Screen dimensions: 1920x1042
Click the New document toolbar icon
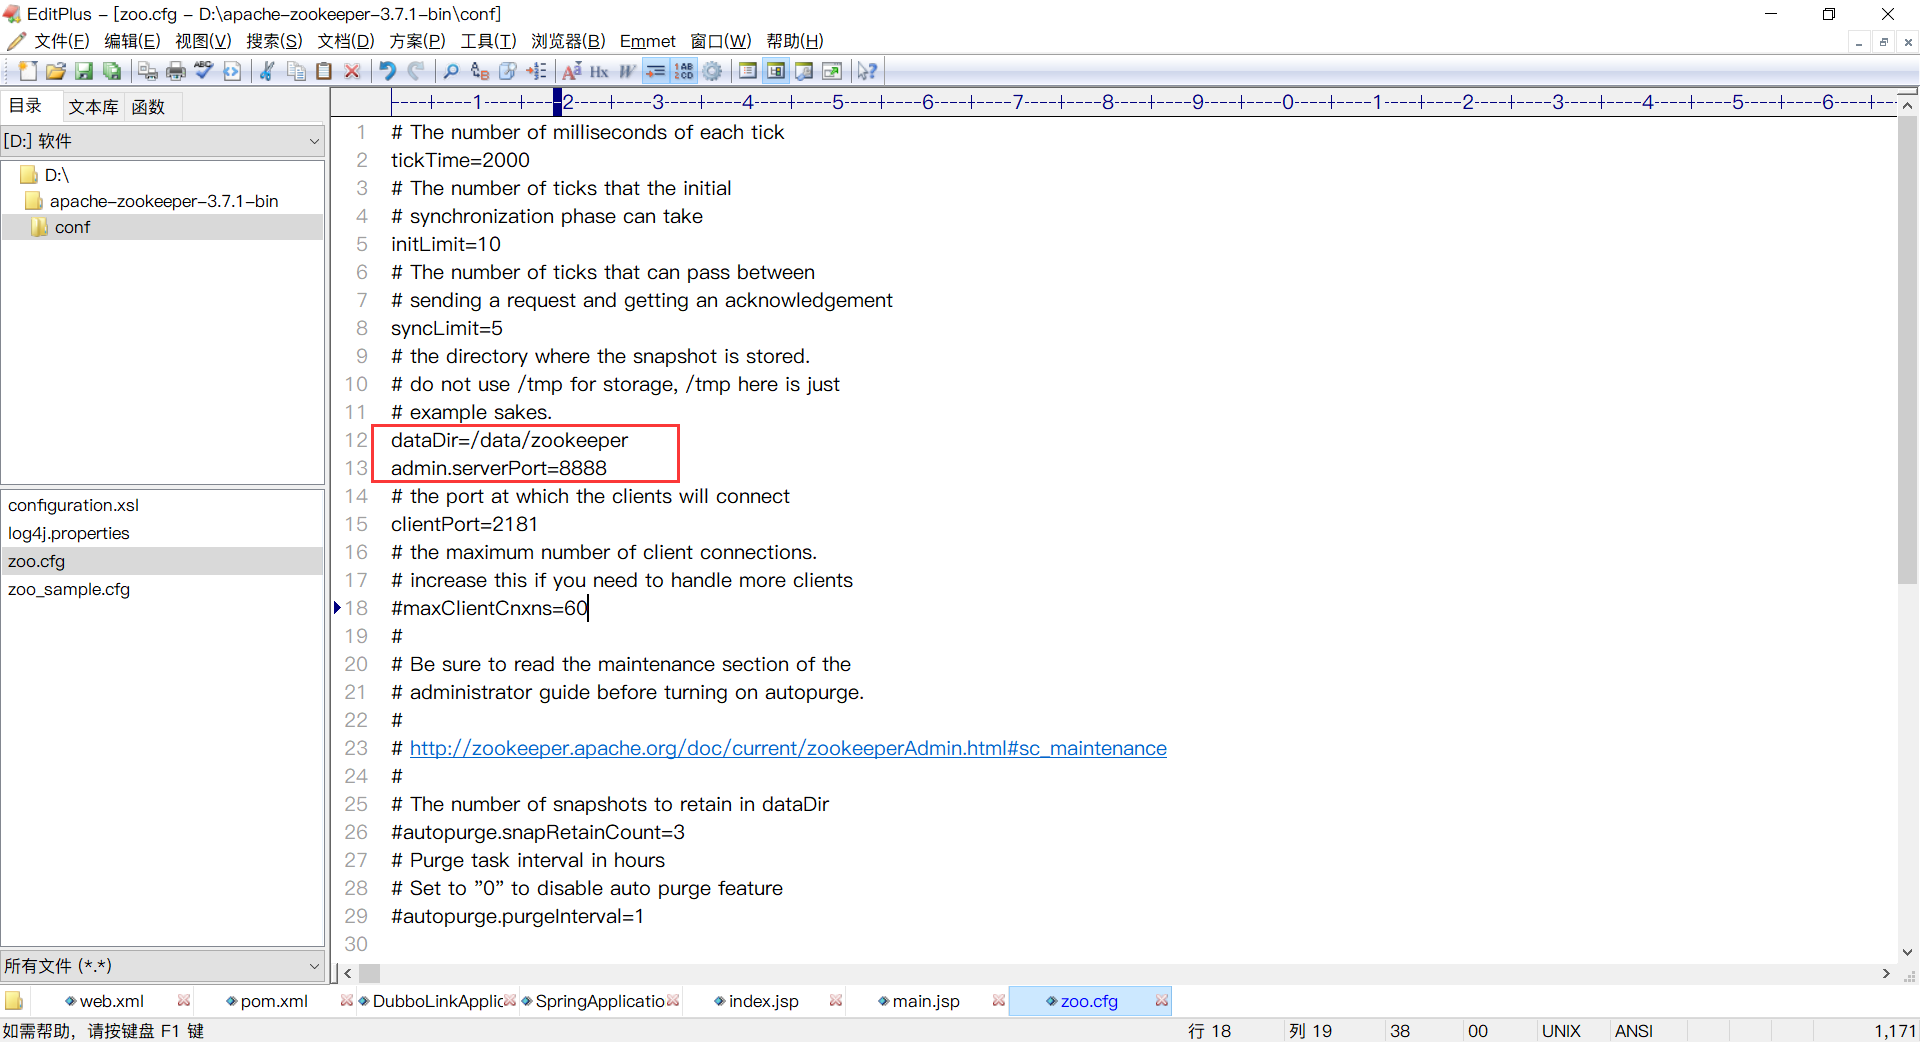[28, 71]
